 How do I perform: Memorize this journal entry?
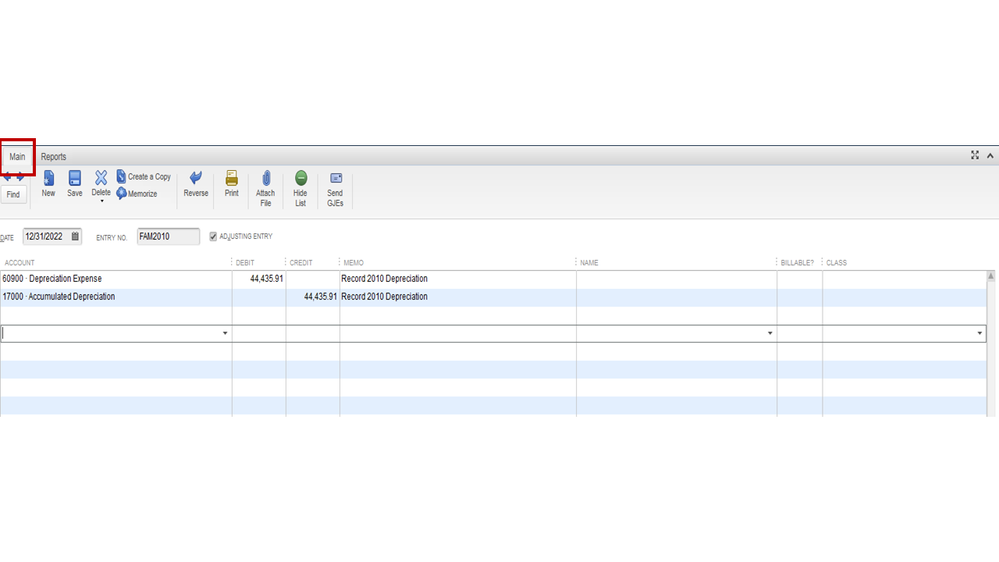pyautogui.click(x=136, y=194)
